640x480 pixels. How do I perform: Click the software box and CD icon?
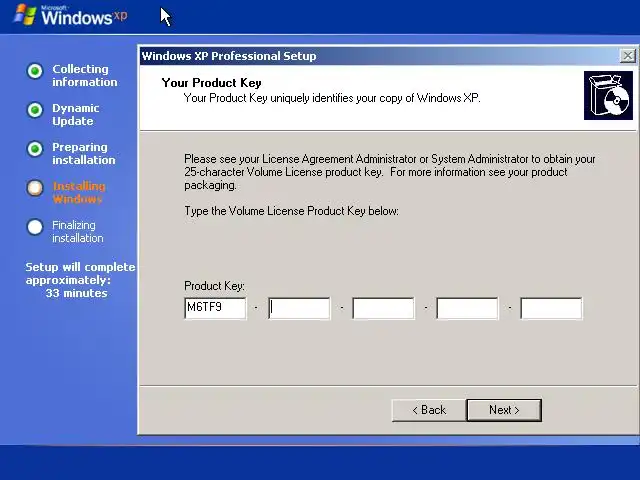[x=608, y=96]
